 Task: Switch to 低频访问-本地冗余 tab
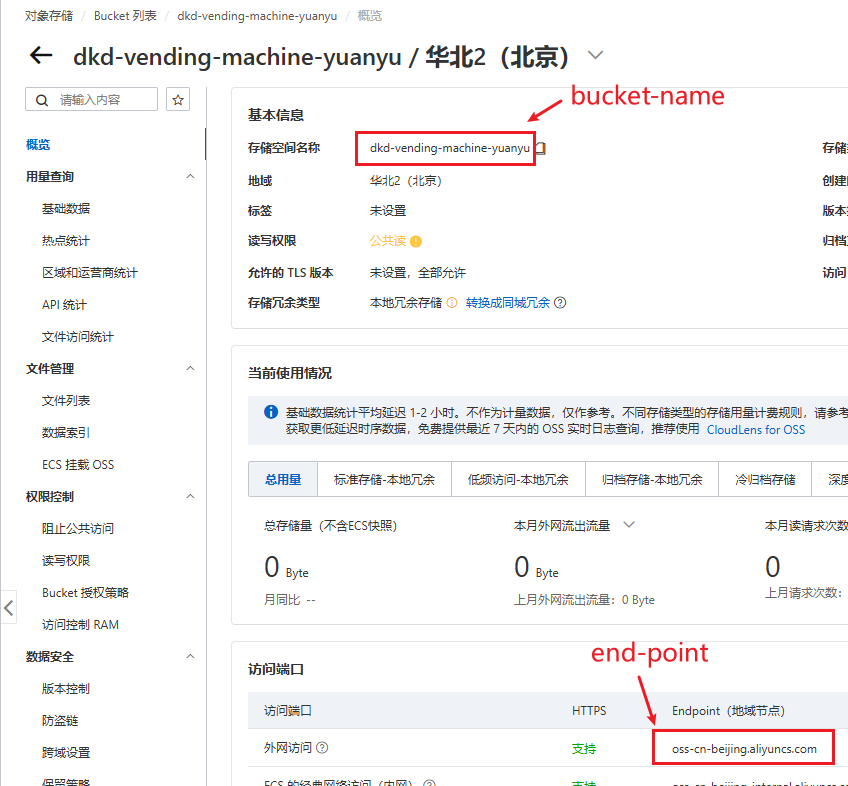point(518,480)
